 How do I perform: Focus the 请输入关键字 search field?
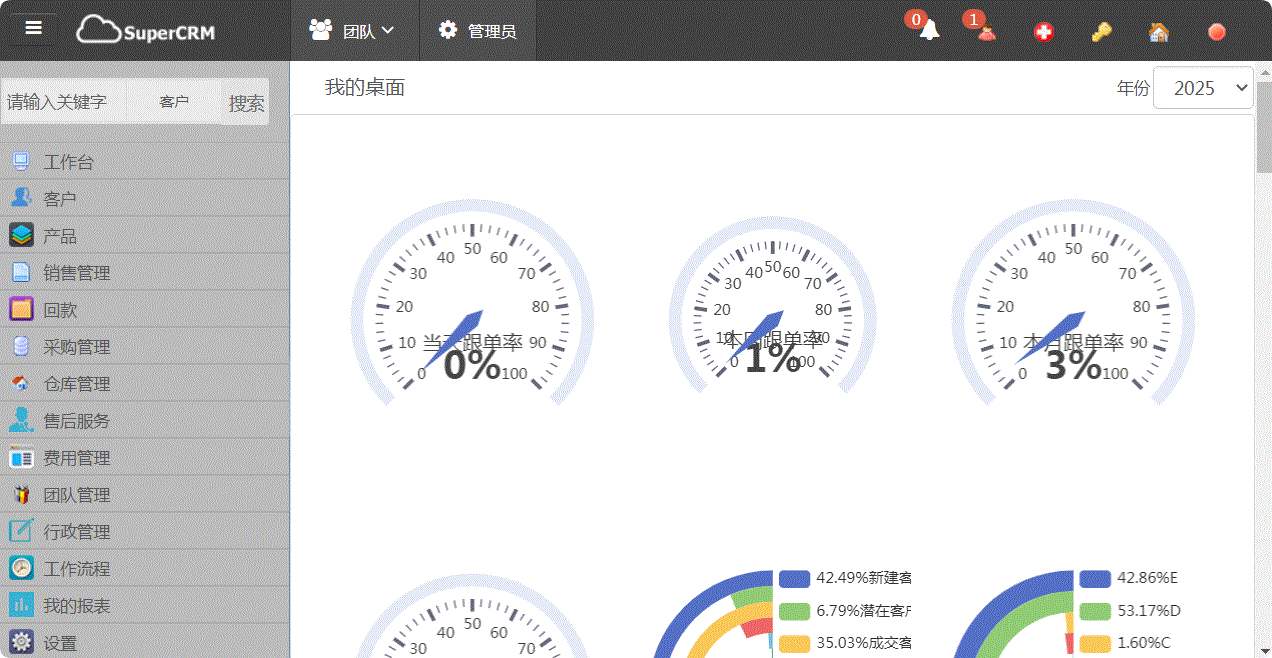pyautogui.click(x=65, y=102)
